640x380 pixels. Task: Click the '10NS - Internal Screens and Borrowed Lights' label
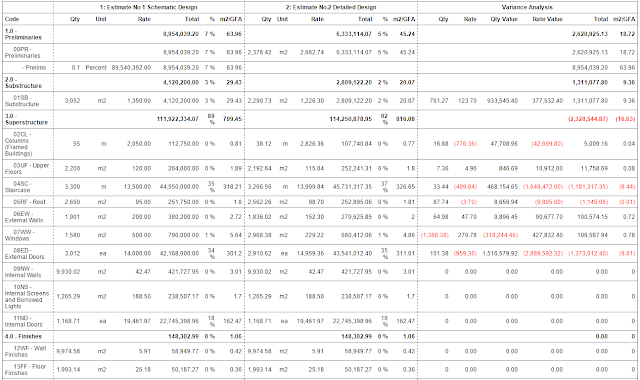point(27,296)
